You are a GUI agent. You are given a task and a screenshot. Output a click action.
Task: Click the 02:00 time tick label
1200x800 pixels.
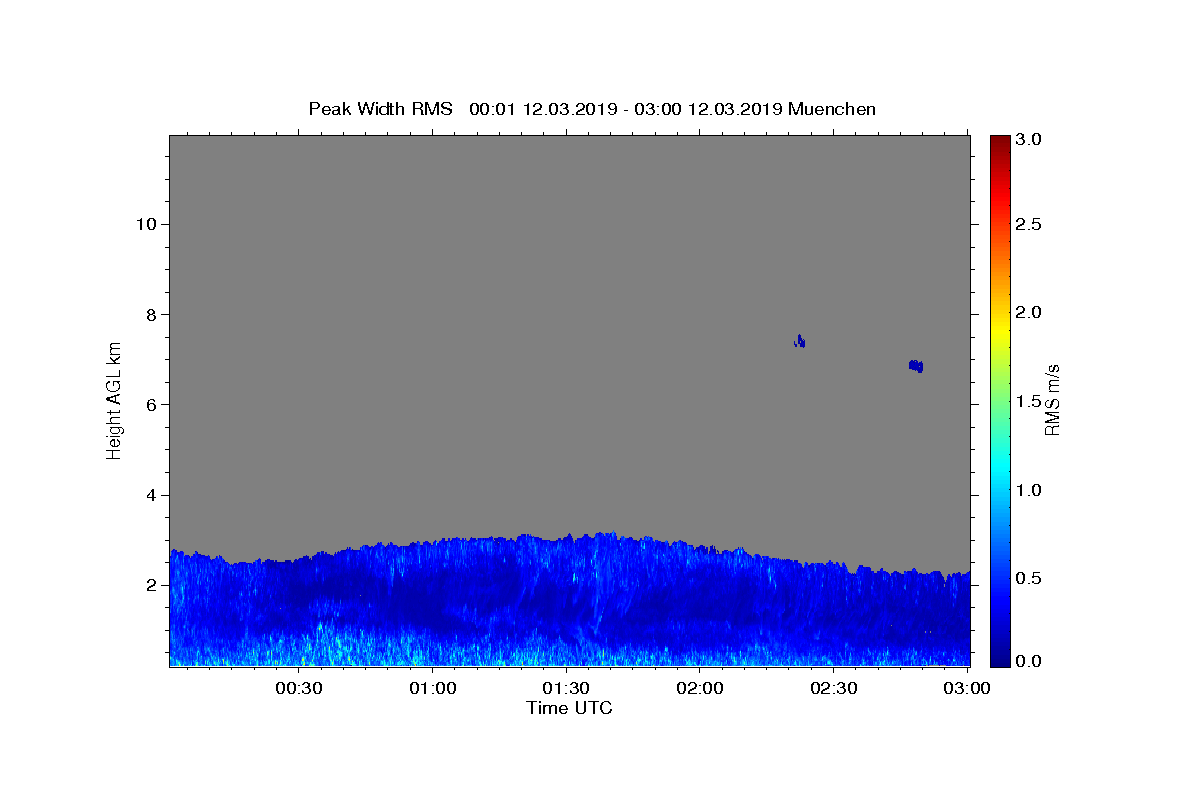tap(700, 688)
